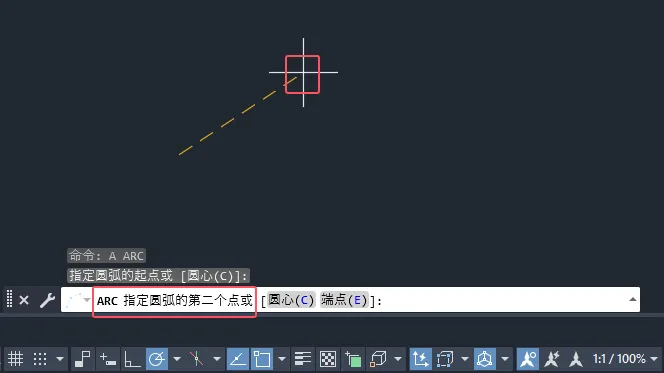Screen dimensions: 664x373
Task: Toggle Dynamic UCS icon
Action: (x=420, y=359)
